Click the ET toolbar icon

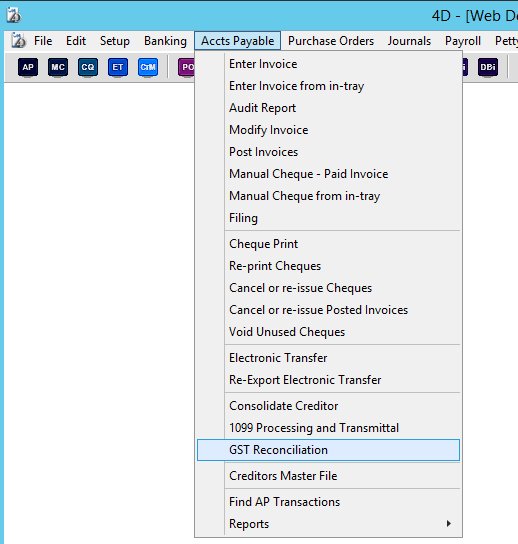click(118, 67)
